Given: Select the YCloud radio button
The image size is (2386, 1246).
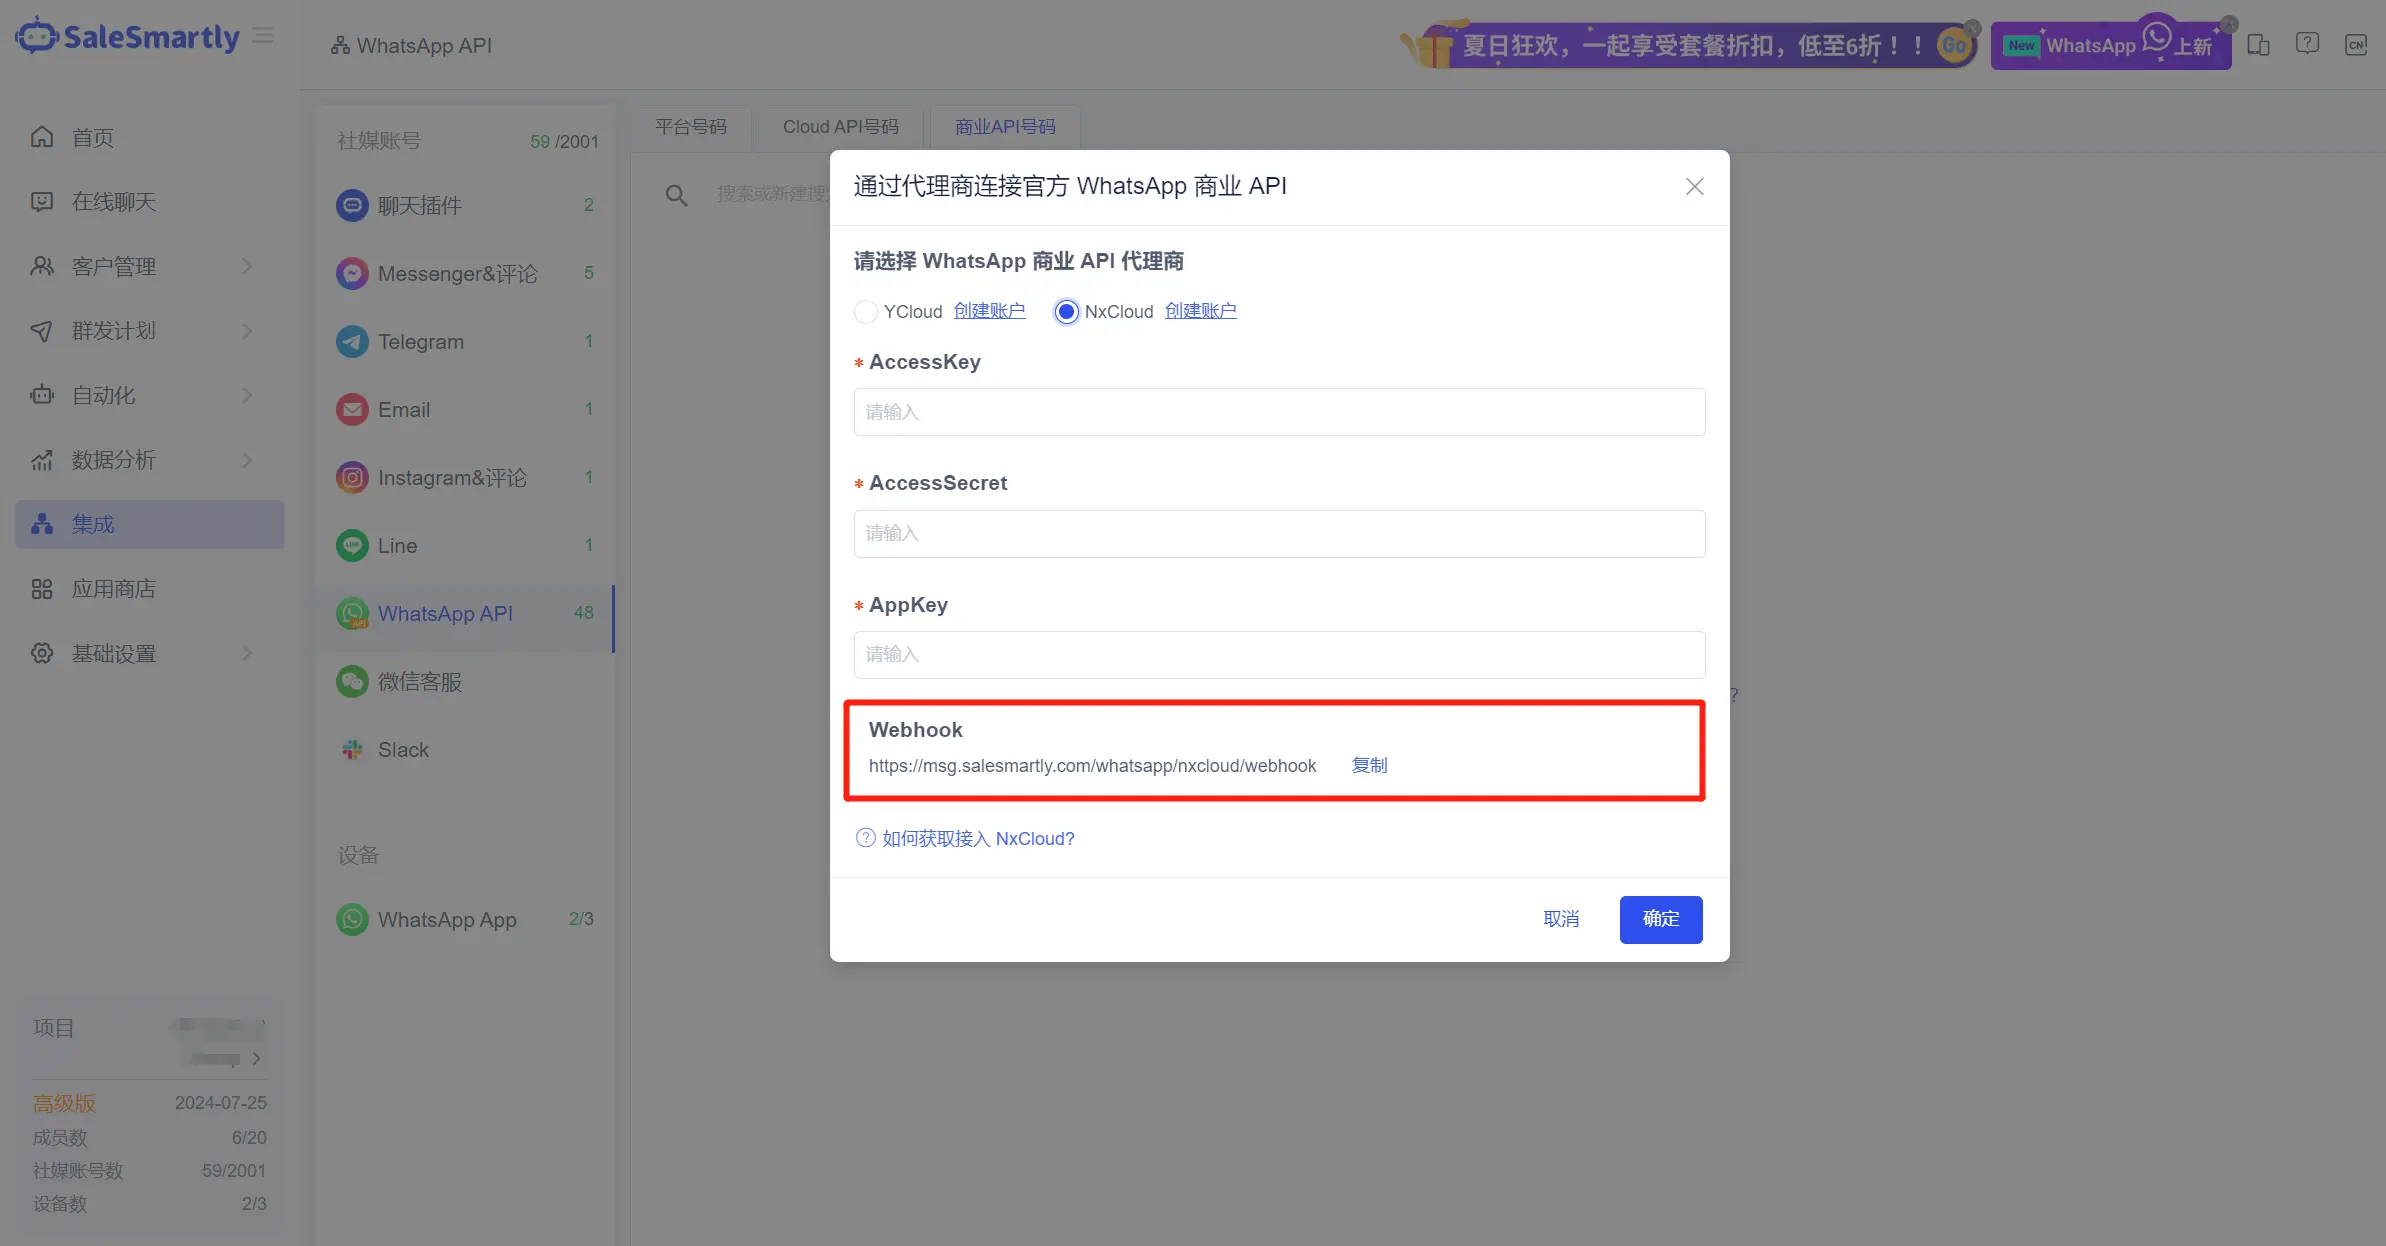Looking at the screenshot, I should pyautogui.click(x=865, y=311).
